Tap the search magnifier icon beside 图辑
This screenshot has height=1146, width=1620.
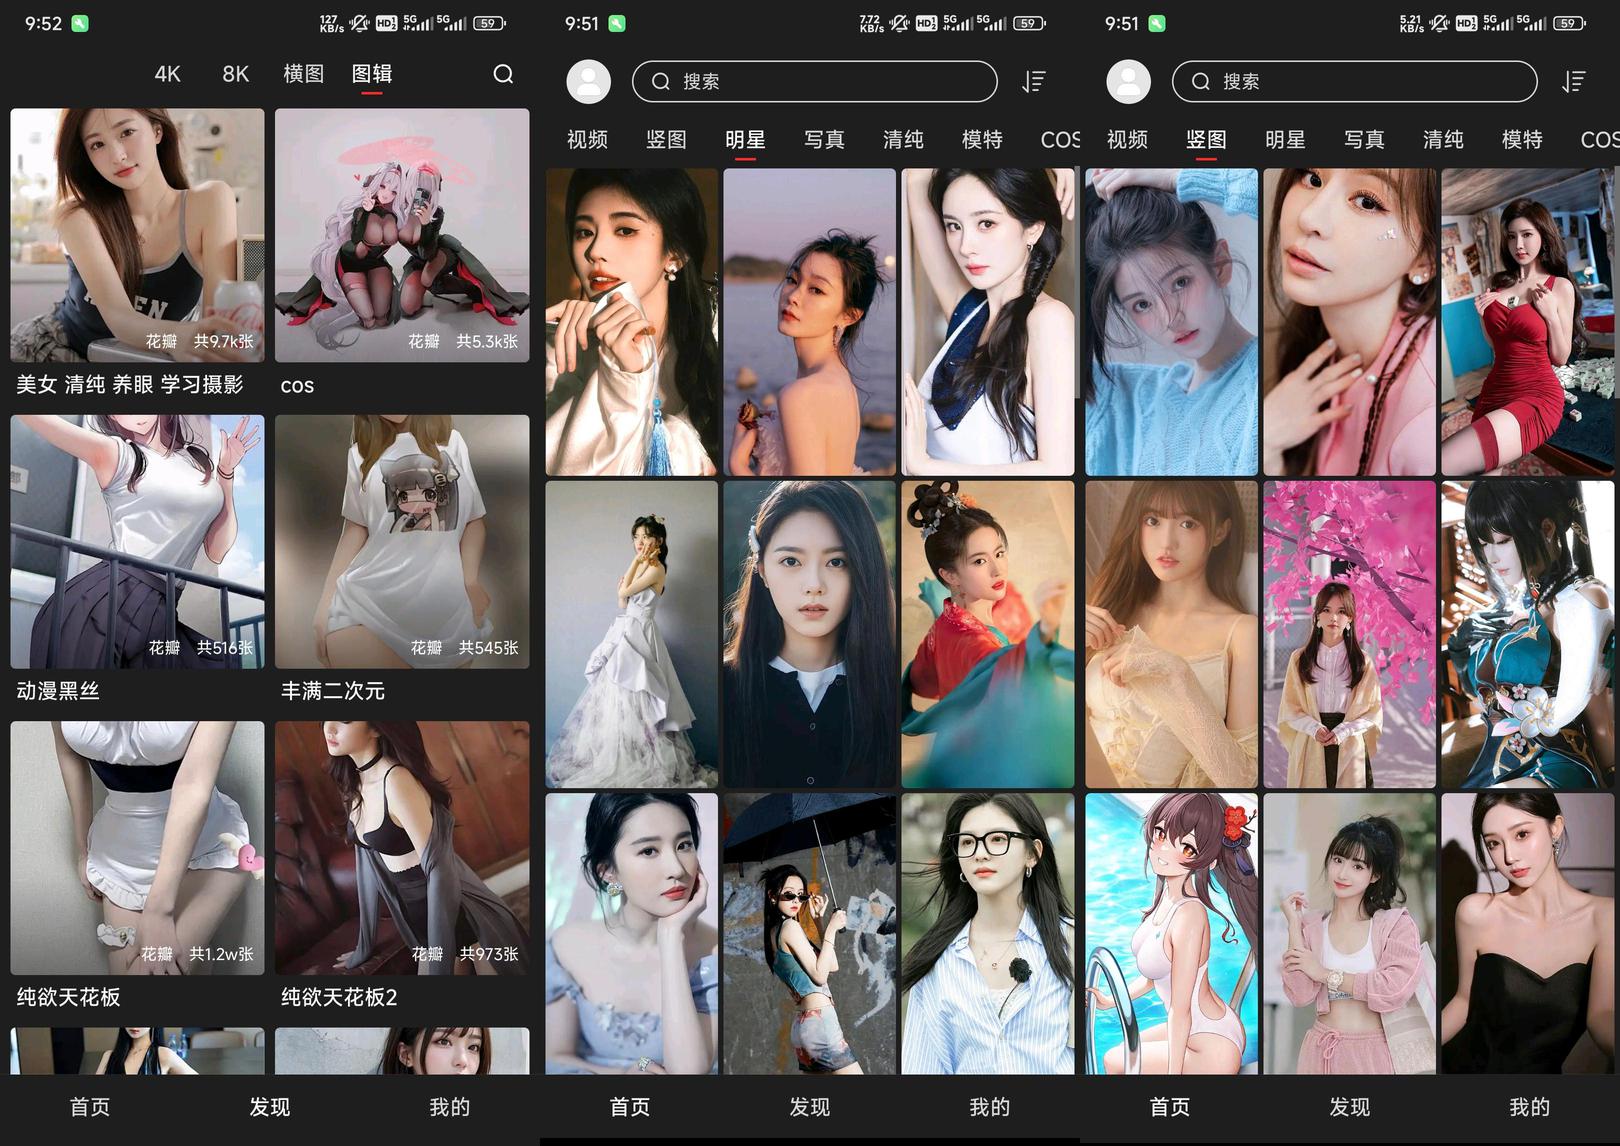click(503, 74)
